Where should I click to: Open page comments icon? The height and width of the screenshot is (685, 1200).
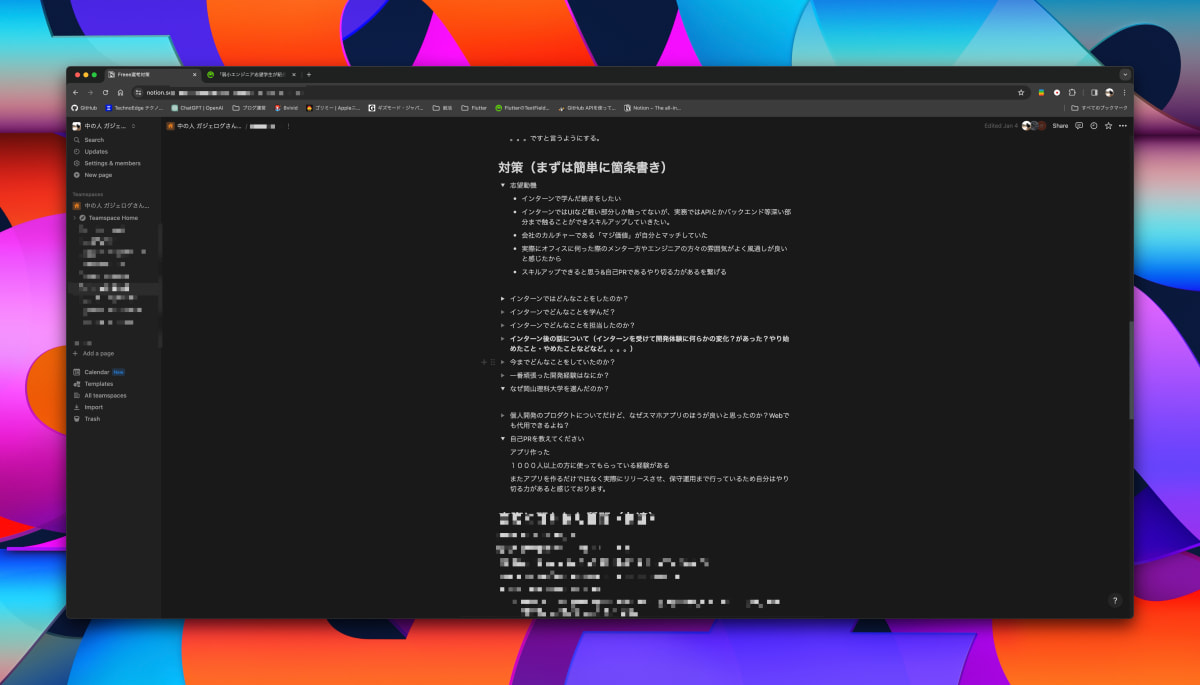1079,126
